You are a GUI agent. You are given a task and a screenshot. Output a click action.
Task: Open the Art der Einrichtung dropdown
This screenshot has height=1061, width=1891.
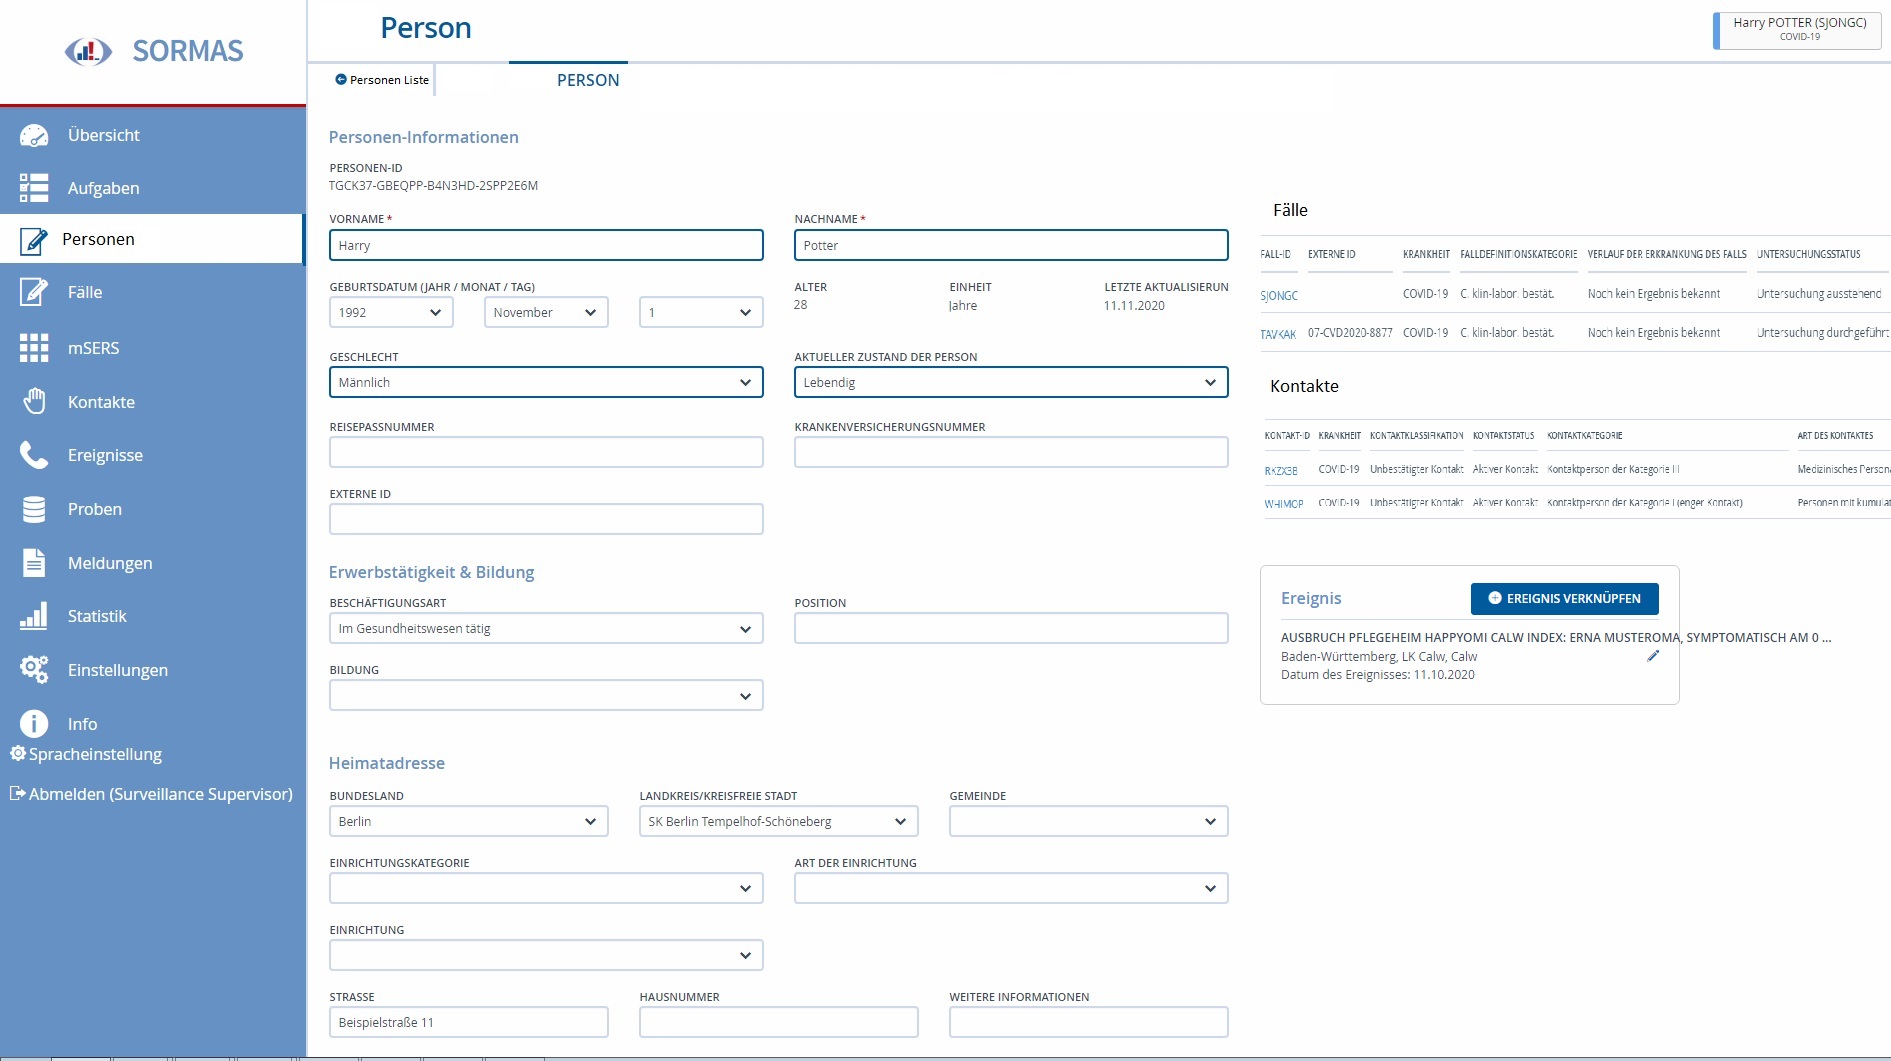click(x=1011, y=888)
